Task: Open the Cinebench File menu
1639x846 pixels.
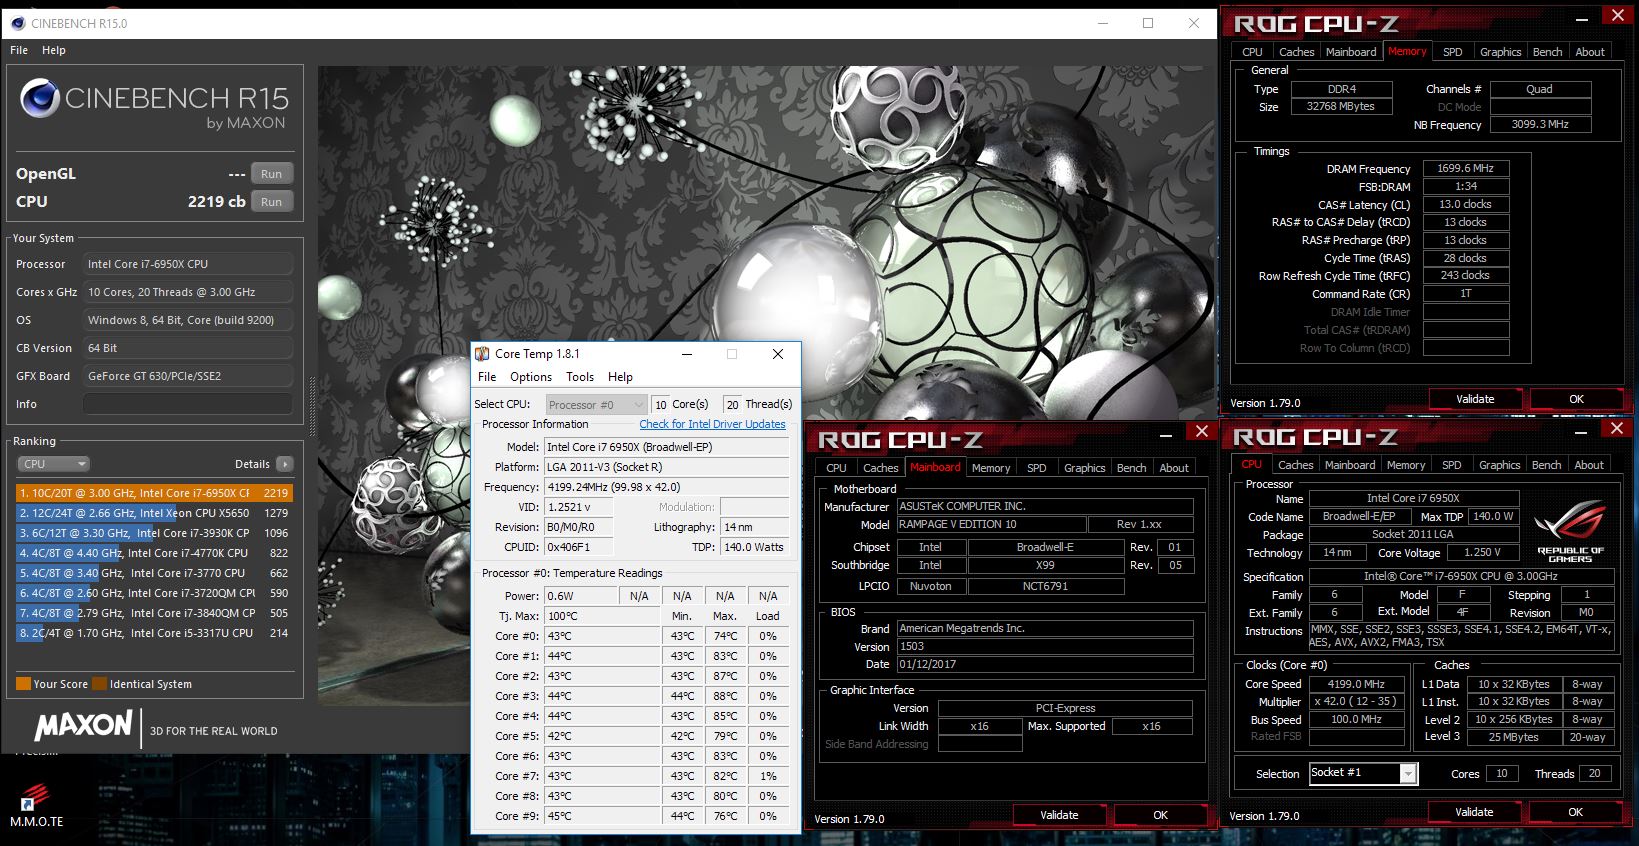Action: point(19,50)
